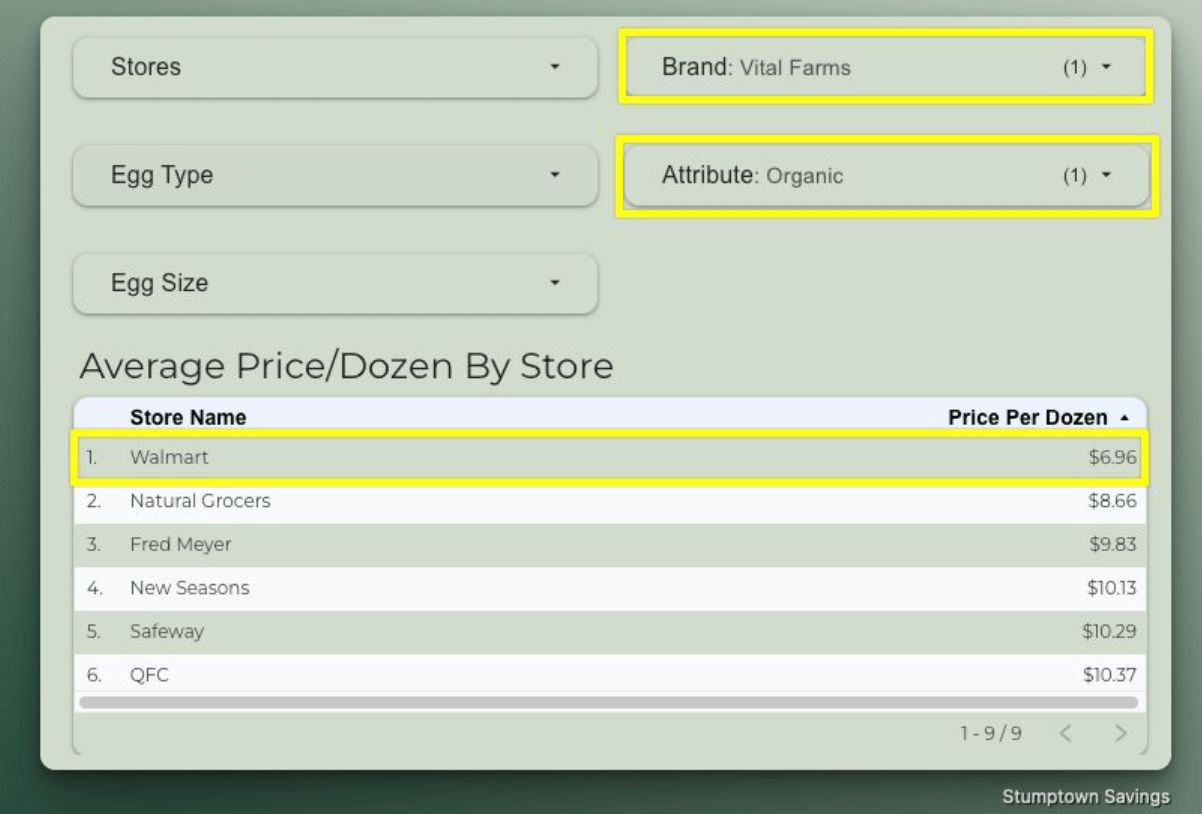Viewport: 1202px width, 814px height.
Task: Click the arrow next to Attribute count
Action: pos(1105,176)
